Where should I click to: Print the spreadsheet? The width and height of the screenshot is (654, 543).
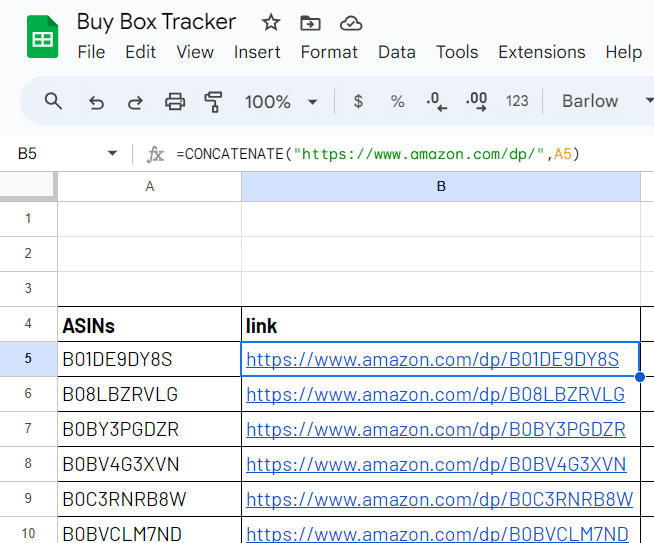coord(175,101)
